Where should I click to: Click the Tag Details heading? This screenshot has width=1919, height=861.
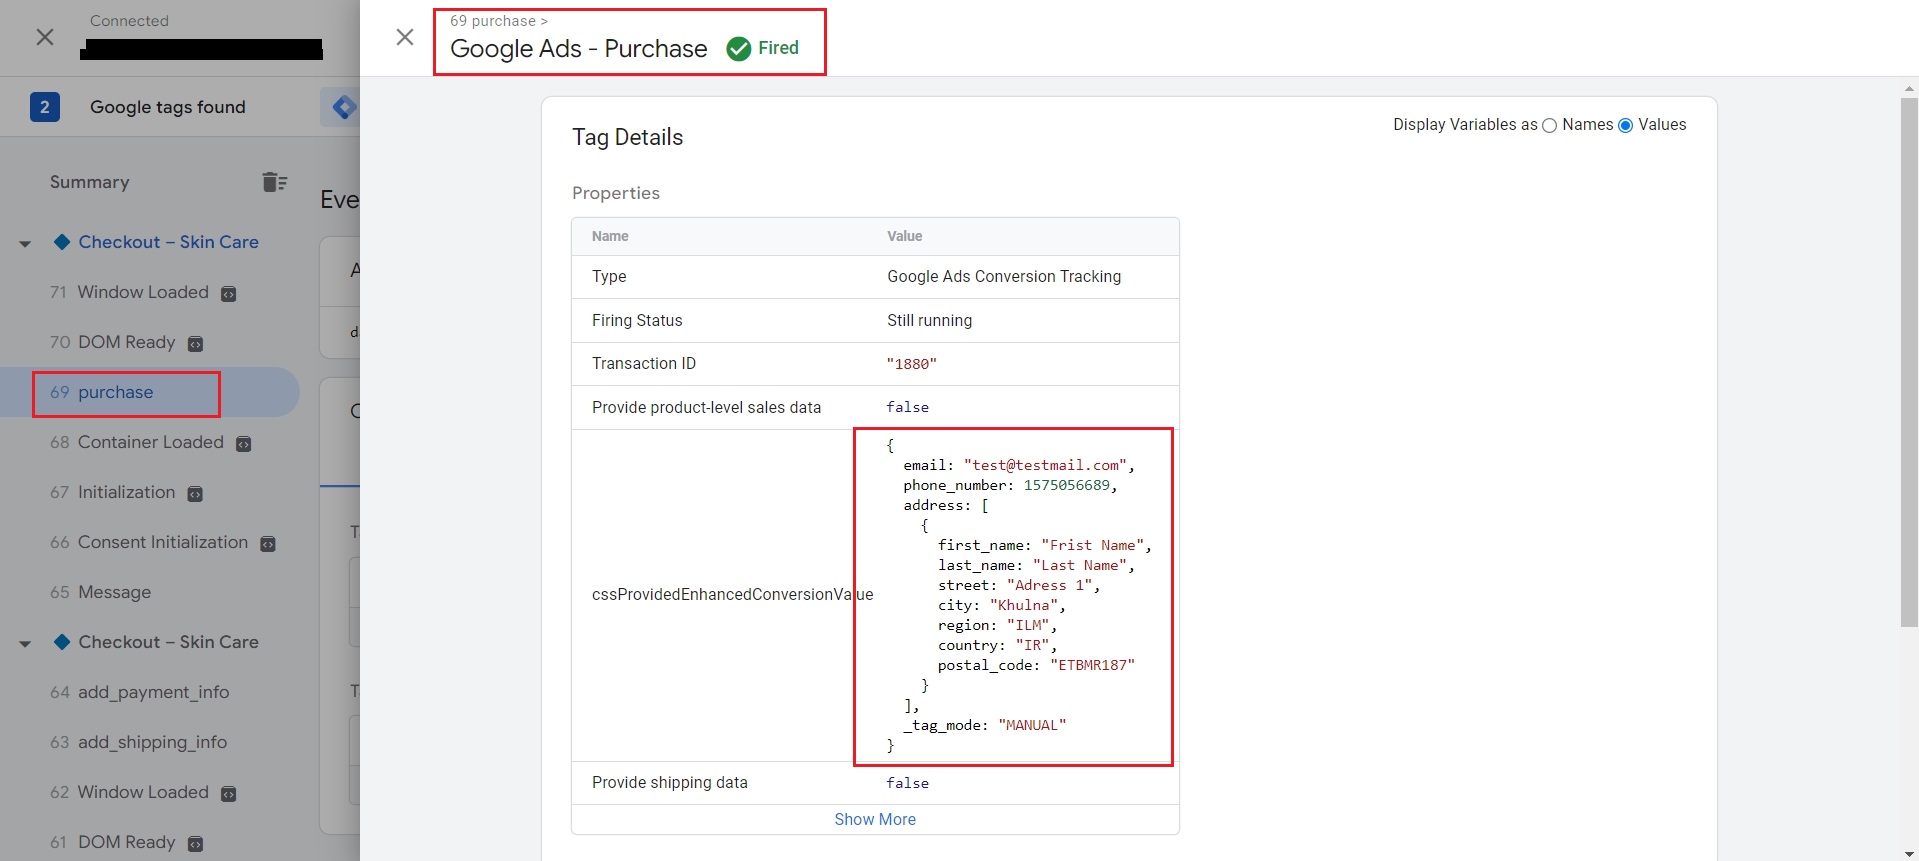[627, 137]
